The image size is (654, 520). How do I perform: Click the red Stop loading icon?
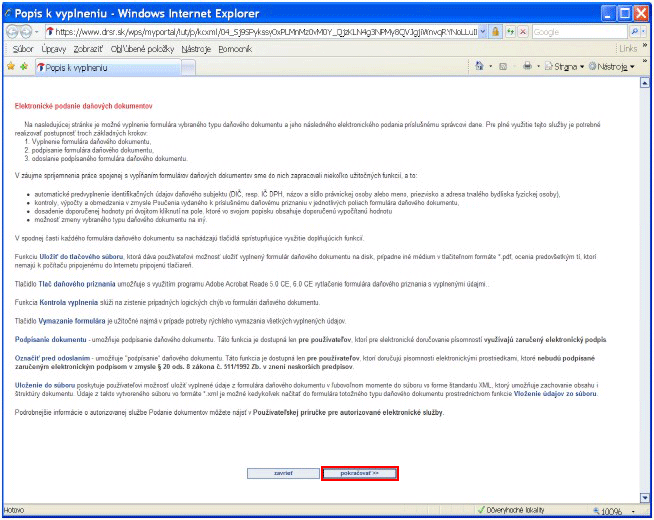coord(523,32)
